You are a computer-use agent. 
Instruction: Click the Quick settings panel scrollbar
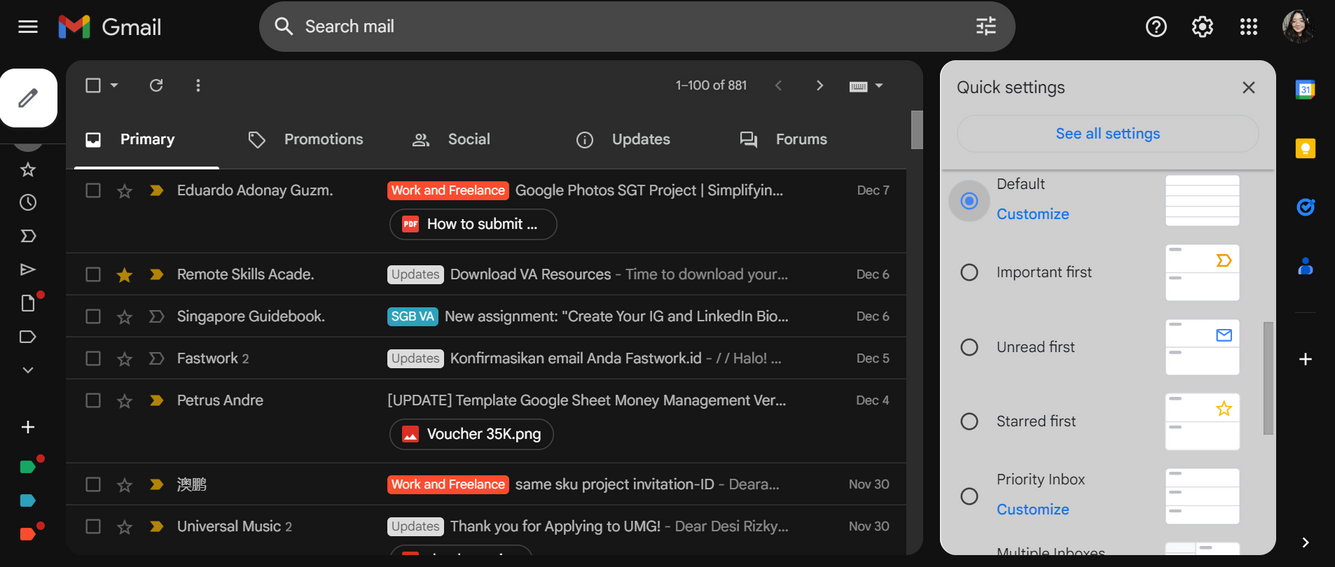[x=1268, y=377]
